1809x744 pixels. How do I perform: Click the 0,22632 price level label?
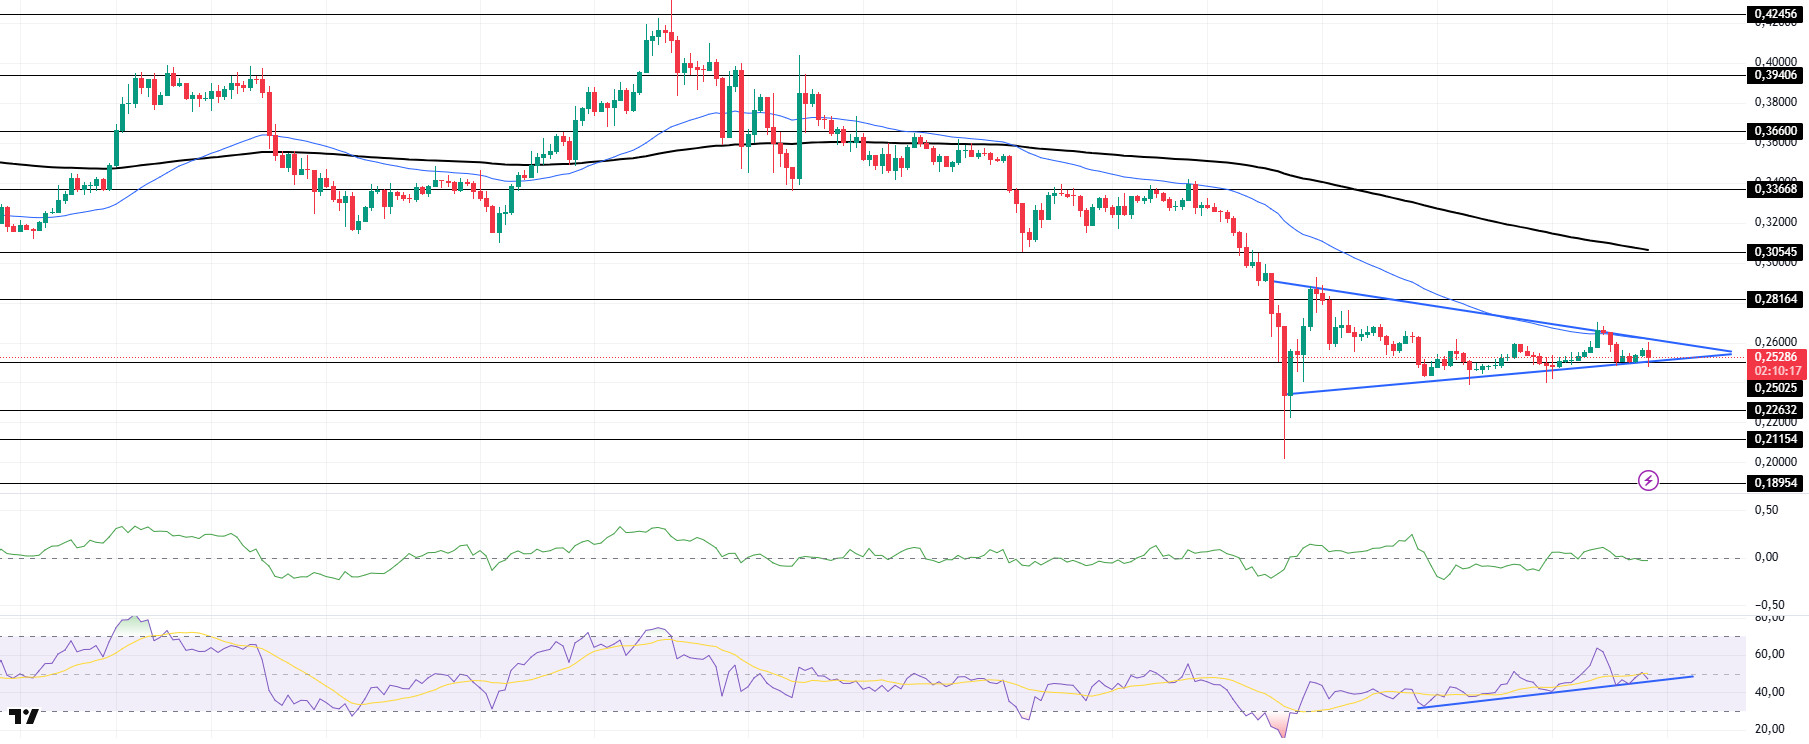click(x=1775, y=410)
